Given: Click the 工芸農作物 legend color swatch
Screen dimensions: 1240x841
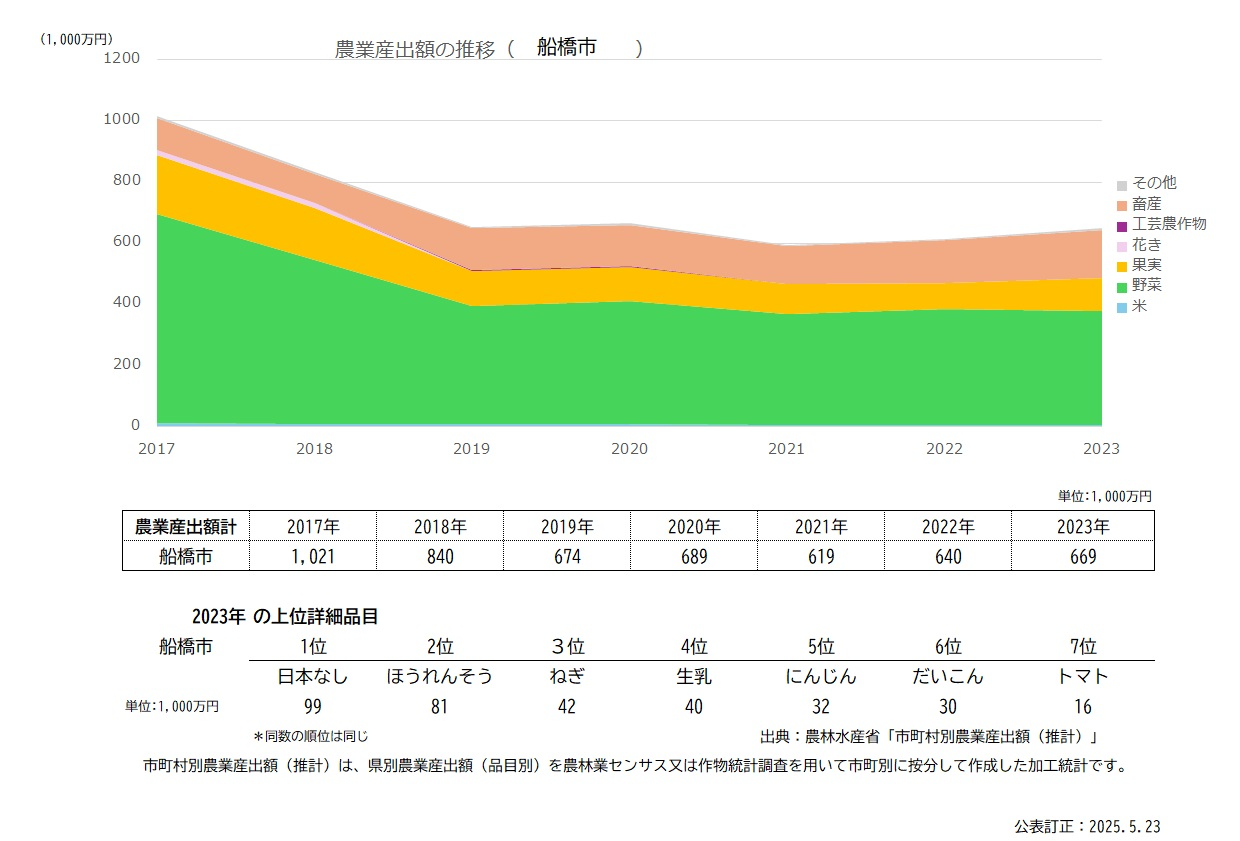Looking at the screenshot, I should click(x=1122, y=226).
